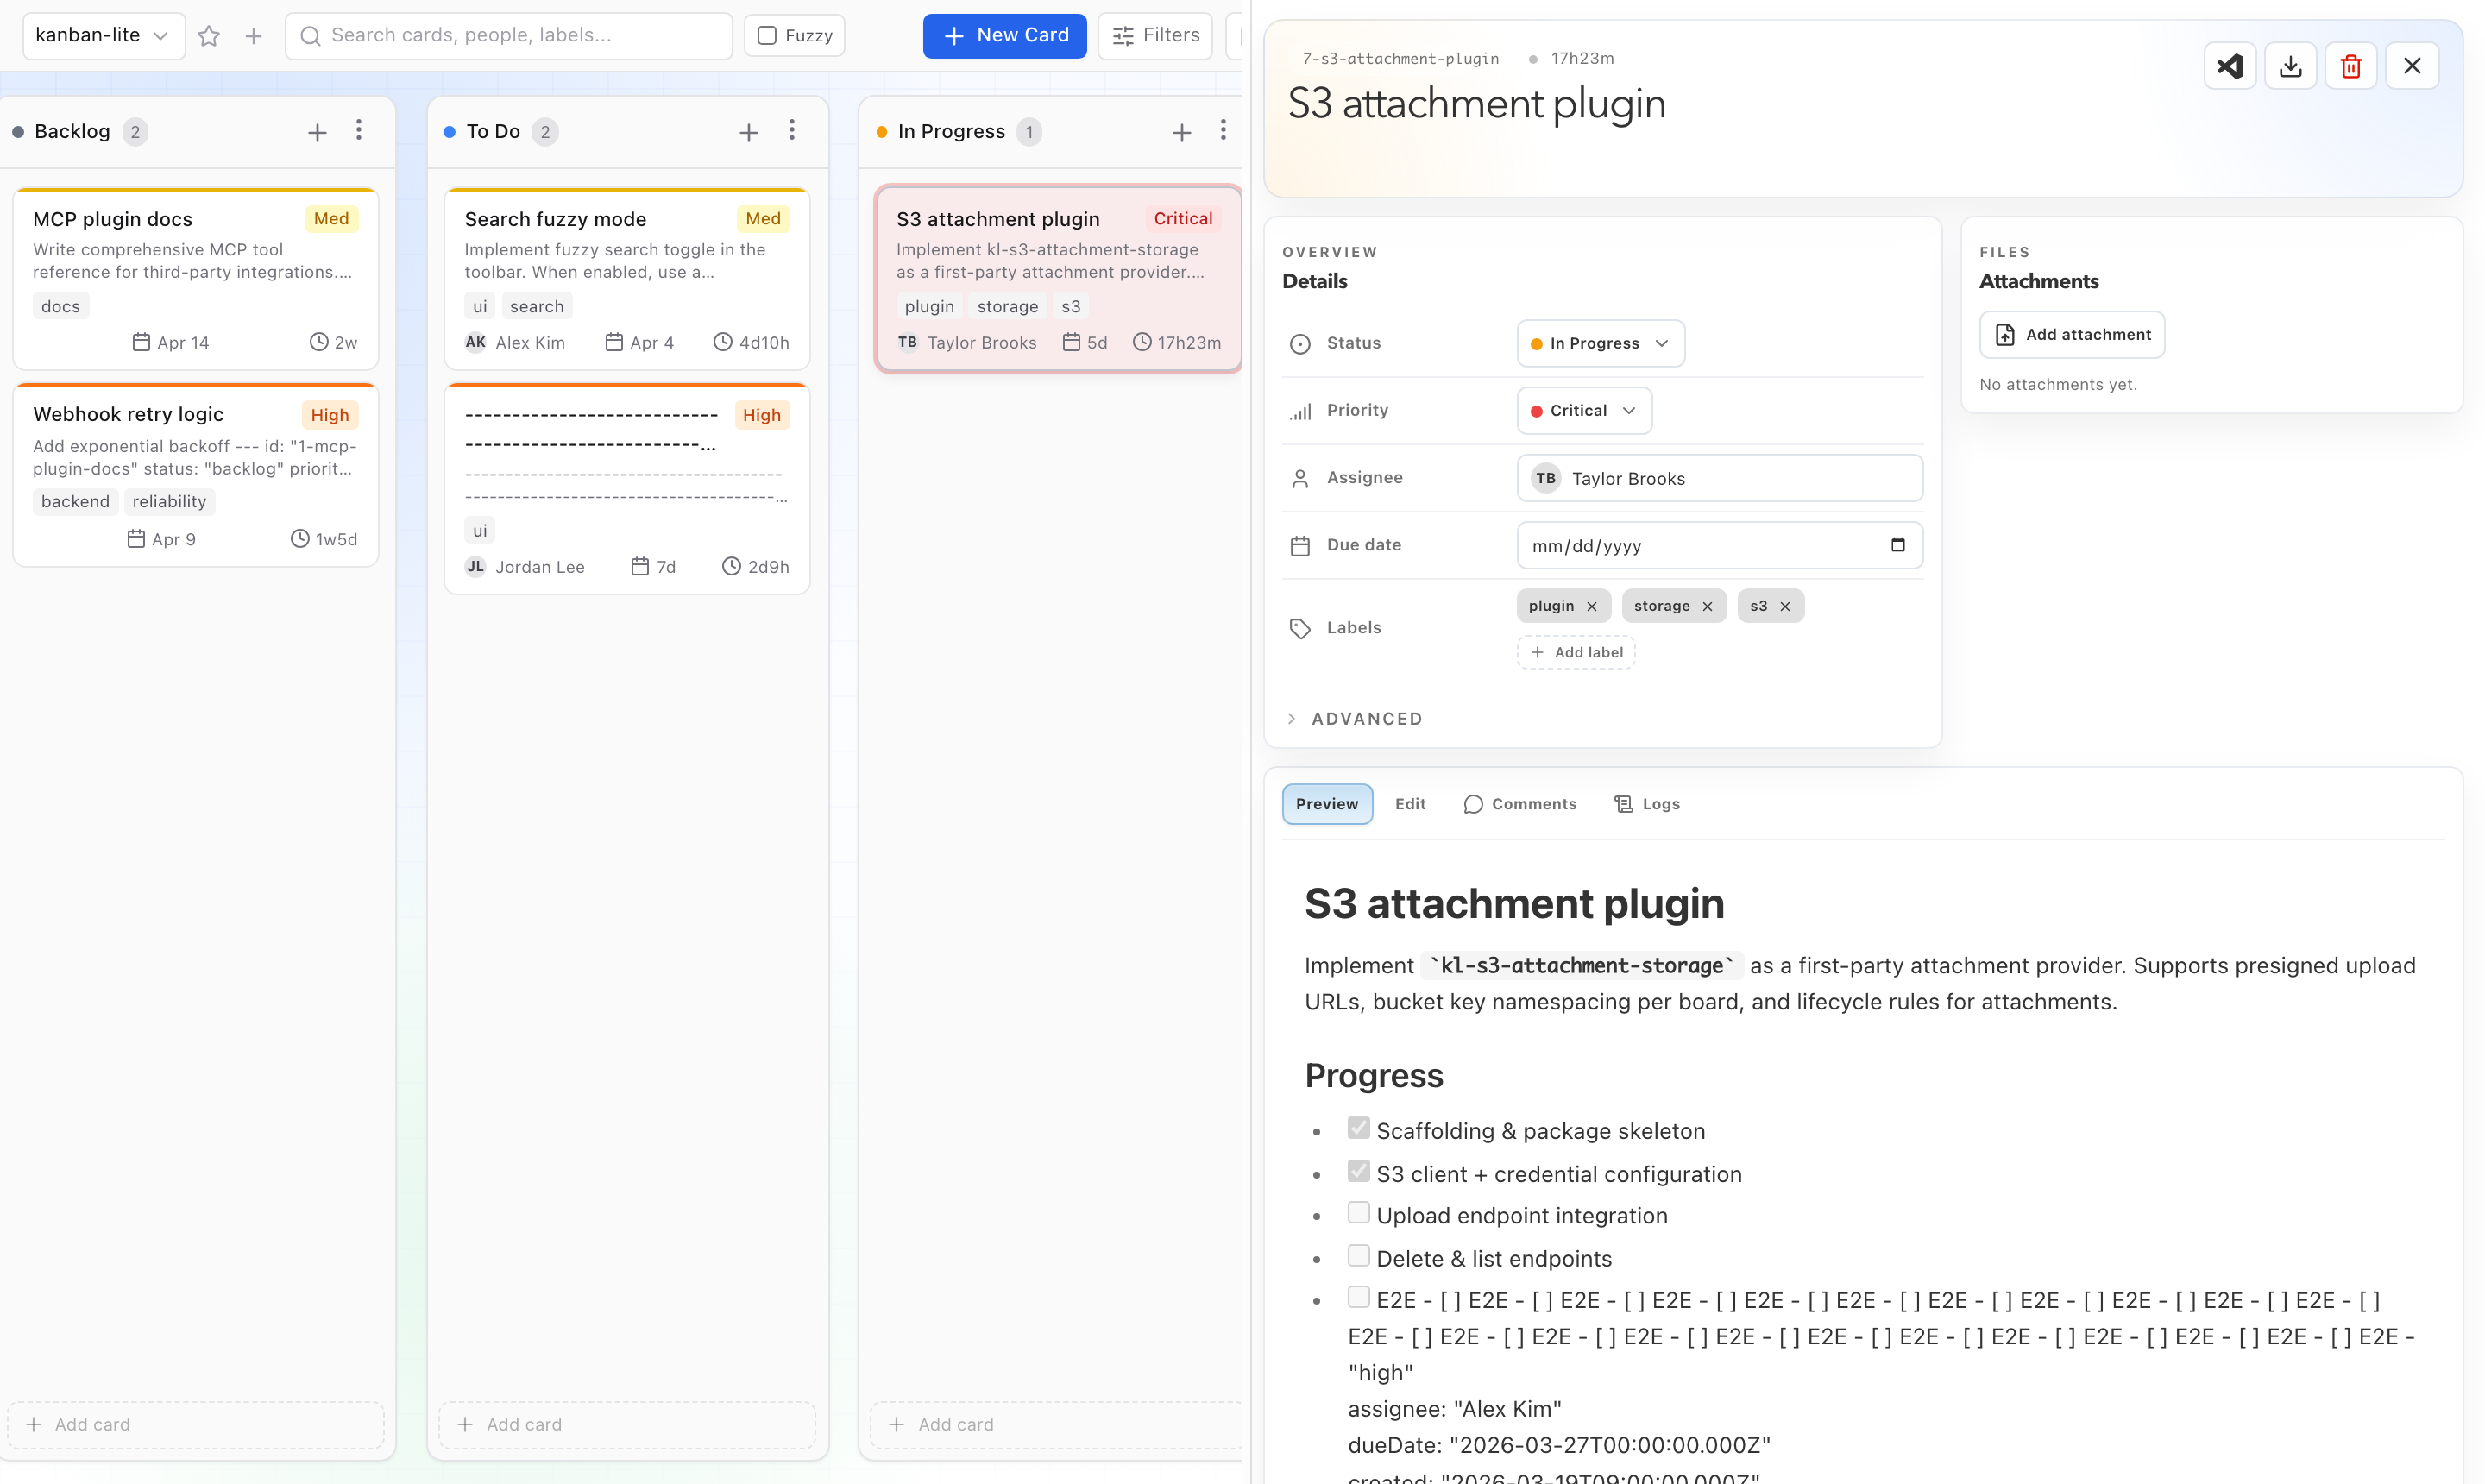Download the S3 attachment plugin card
The height and width of the screenshot is (1484, 2485).
(2290, 65)
